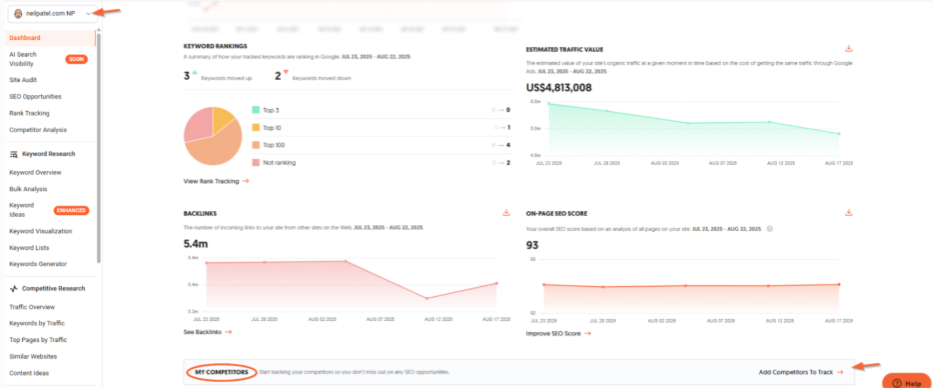Open the Help button

click(x=906, y=383)
